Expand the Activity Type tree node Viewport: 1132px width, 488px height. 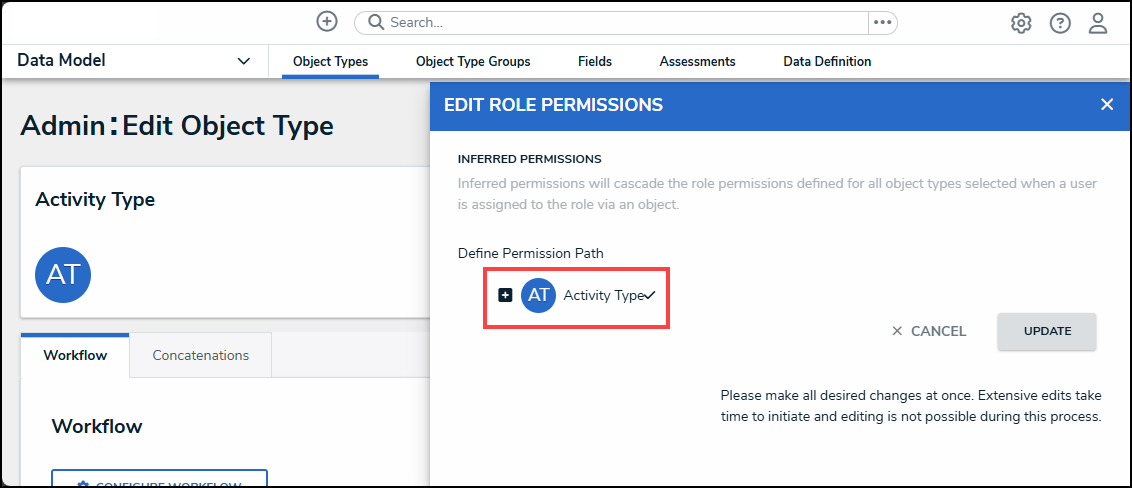[x=505, y=295]
